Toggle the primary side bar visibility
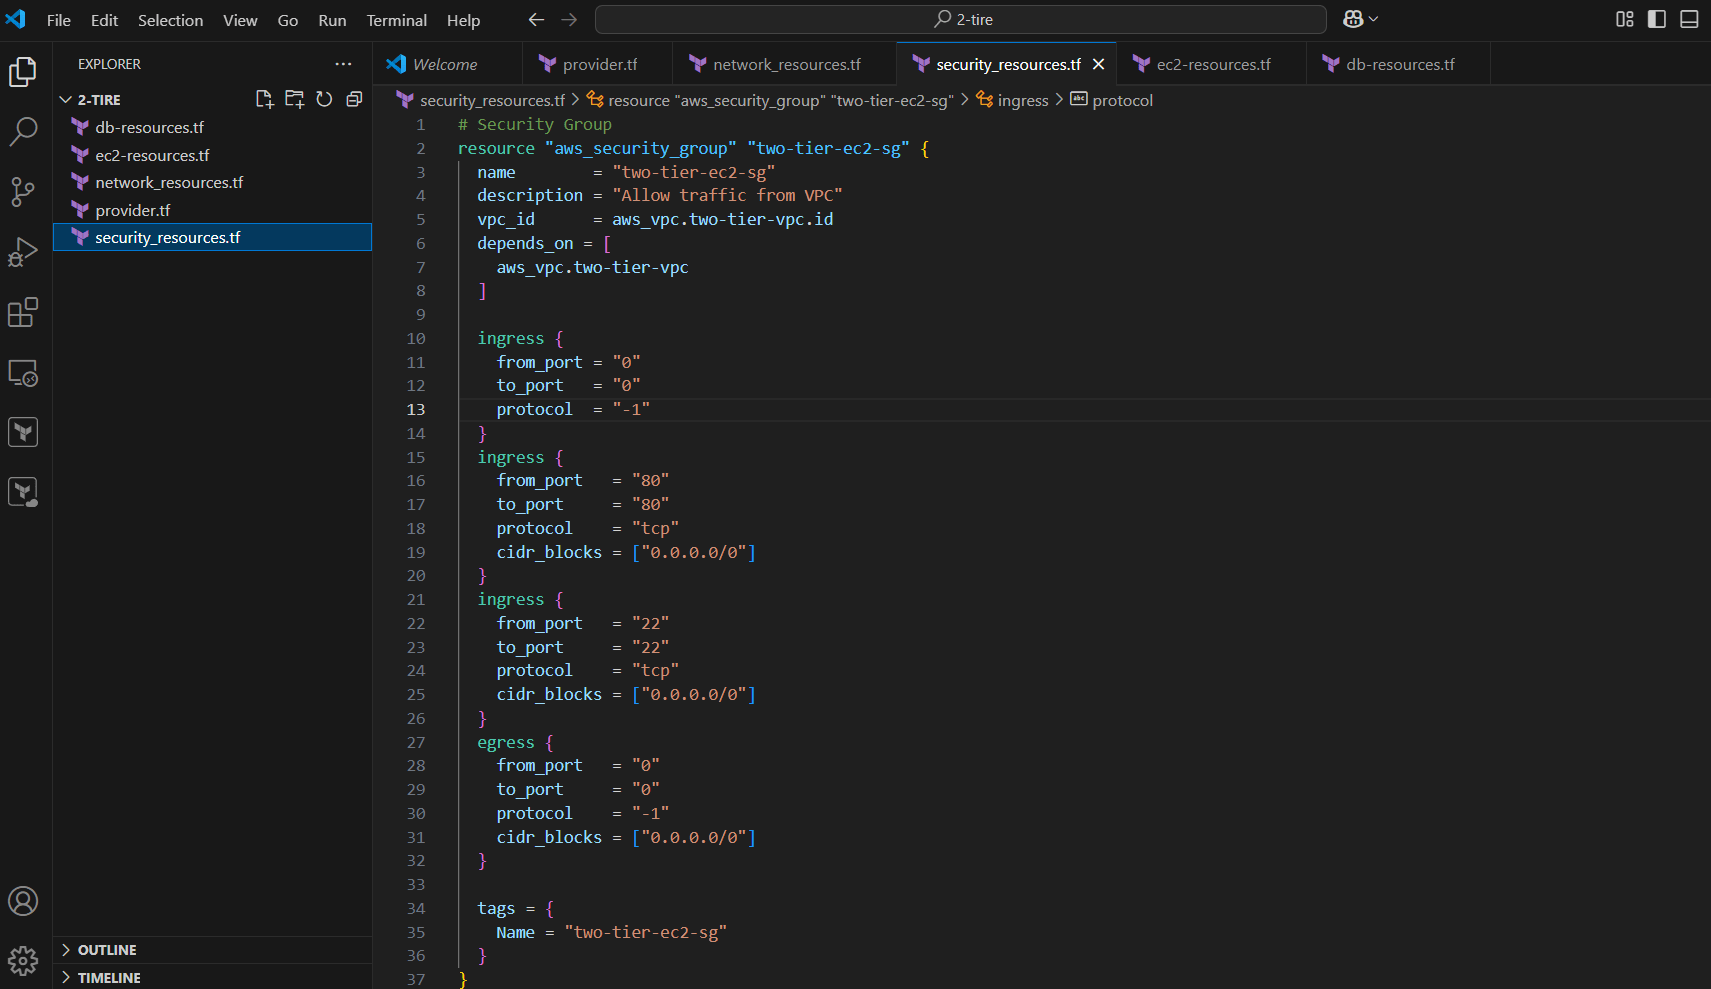 pyautogui.click(x=1657, y=19)
